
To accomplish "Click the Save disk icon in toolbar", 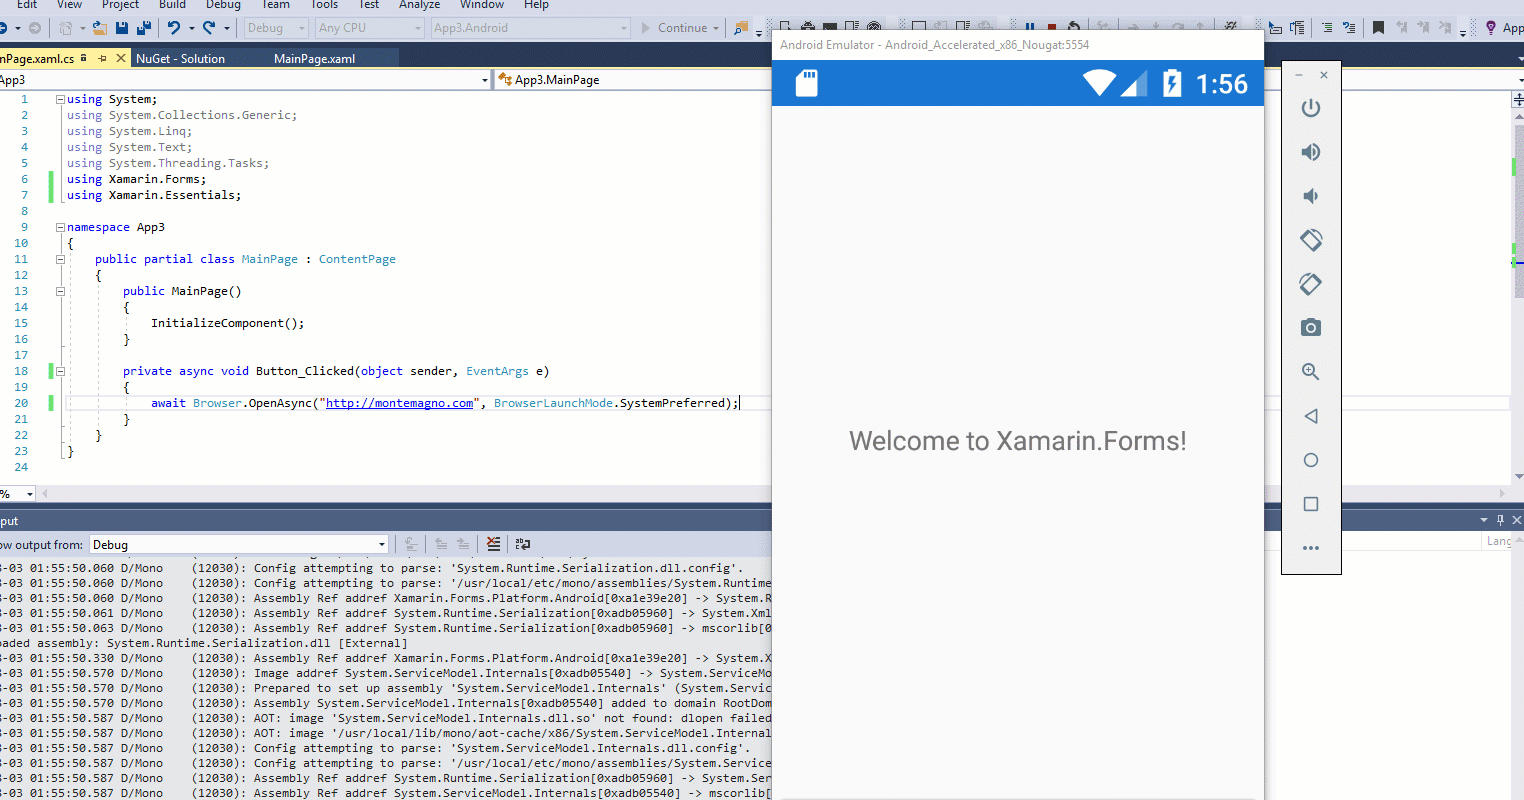I will 122,28.
